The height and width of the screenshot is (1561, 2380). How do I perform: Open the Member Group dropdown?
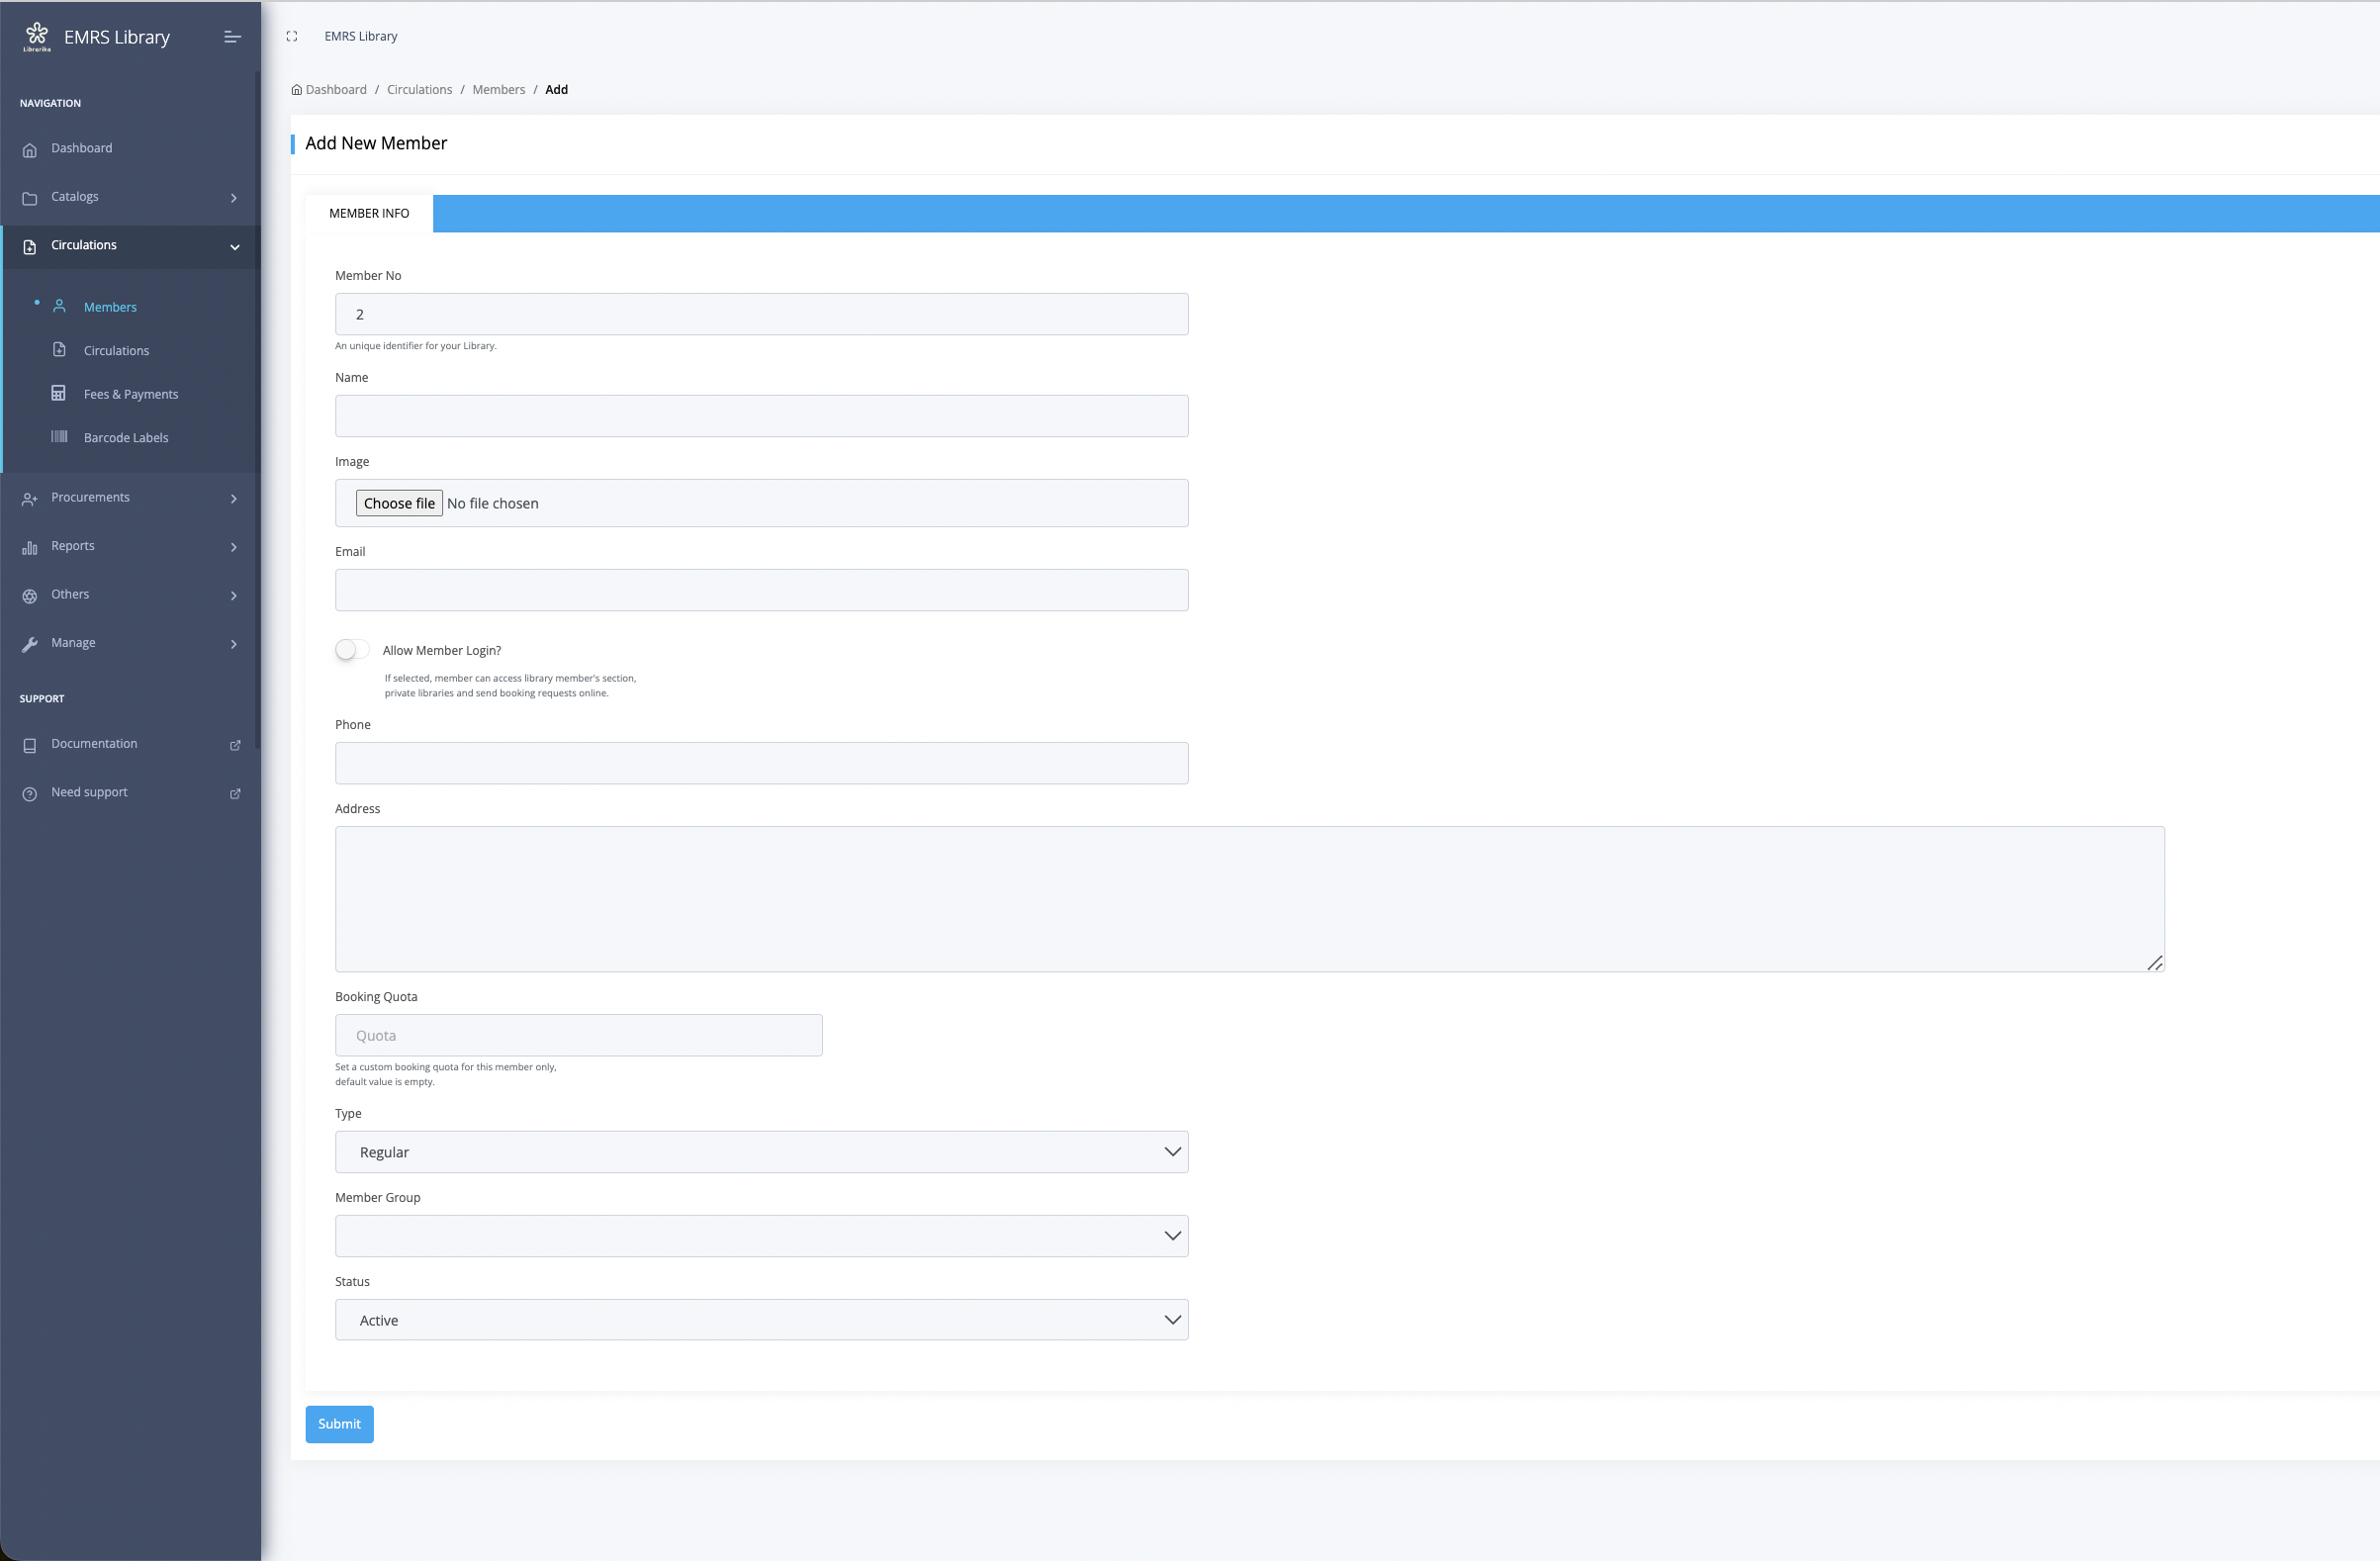[x=761, y=1236]
